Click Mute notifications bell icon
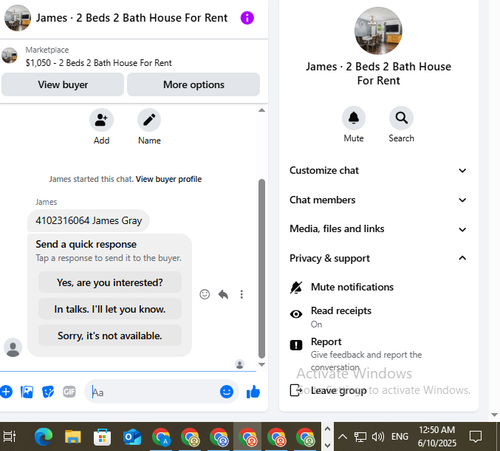 click(x=296, y=287)
